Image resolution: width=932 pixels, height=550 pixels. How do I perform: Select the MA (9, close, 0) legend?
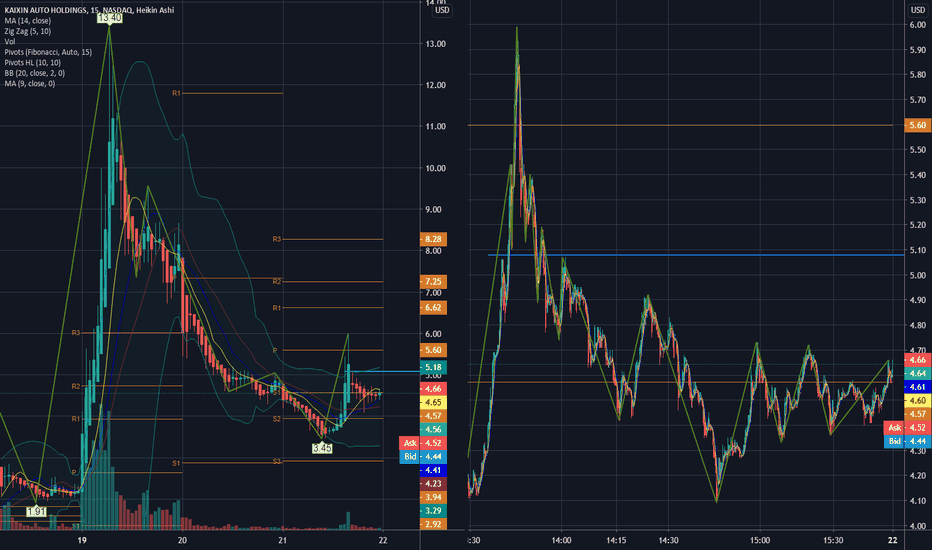30,84
